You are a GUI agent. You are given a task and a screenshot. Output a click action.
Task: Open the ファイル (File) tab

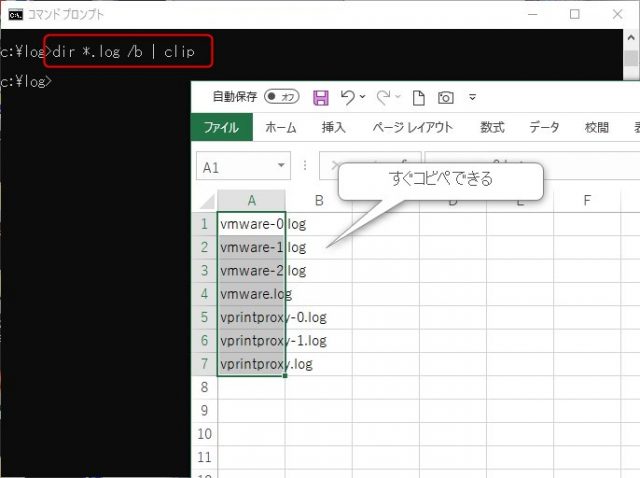pyautogui.click(x=221, y=128)
